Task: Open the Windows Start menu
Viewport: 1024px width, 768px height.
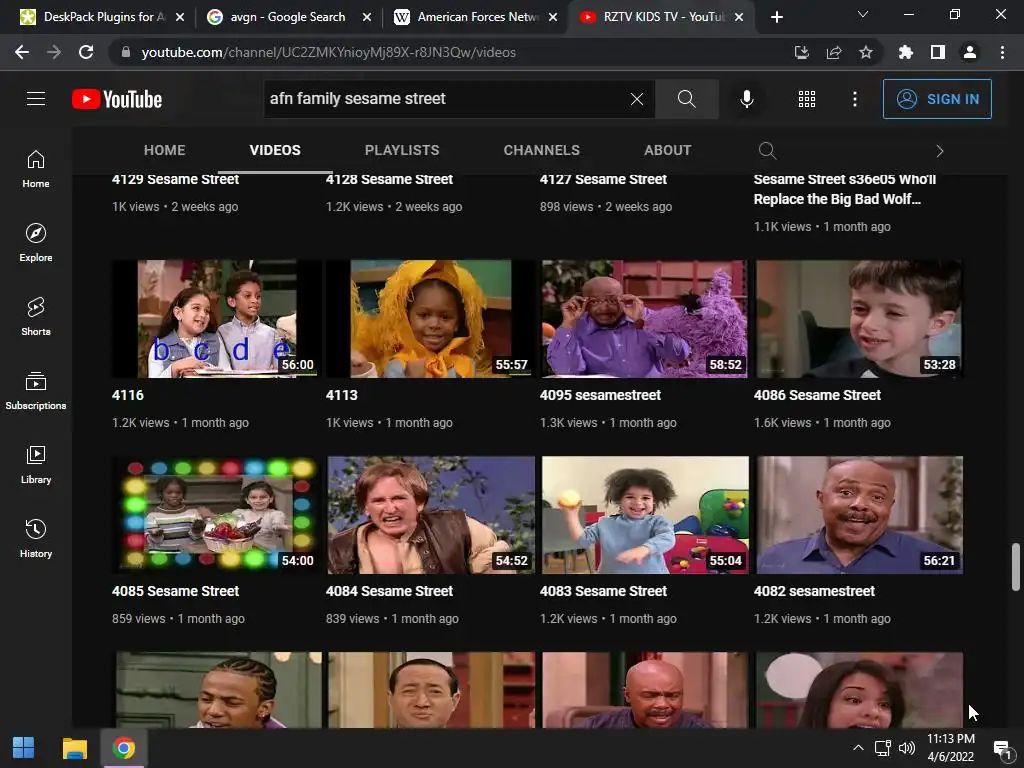Action: tap(24, 748)
